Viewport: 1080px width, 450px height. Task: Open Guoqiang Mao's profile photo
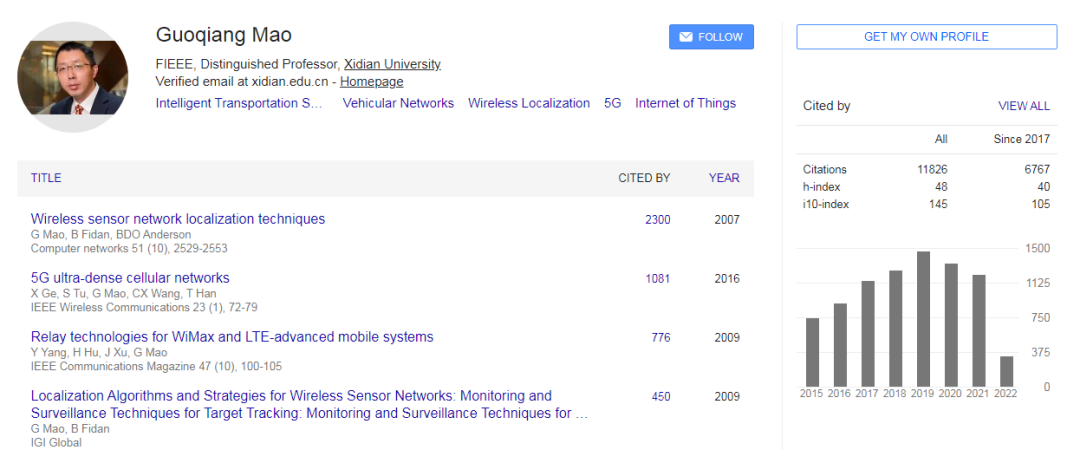72,77
